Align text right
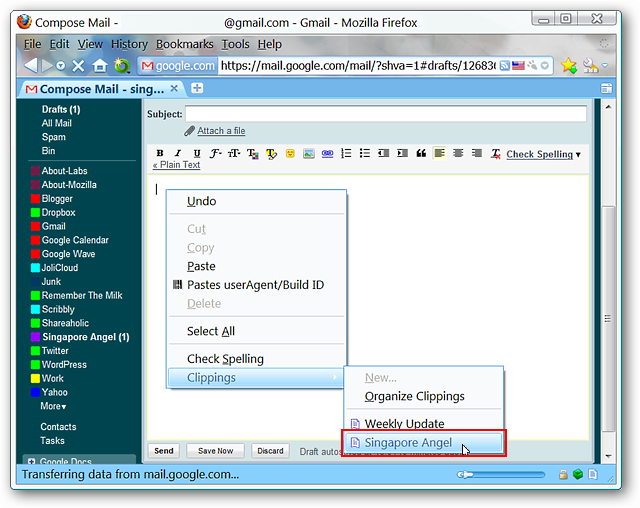The height and width of the screenshot is (508, 640). tap(477, 153)
